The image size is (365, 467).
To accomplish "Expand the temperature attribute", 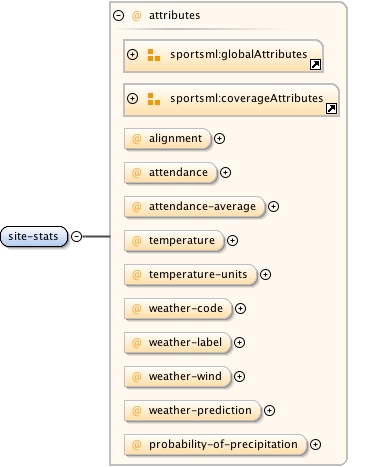I will 232,240.
